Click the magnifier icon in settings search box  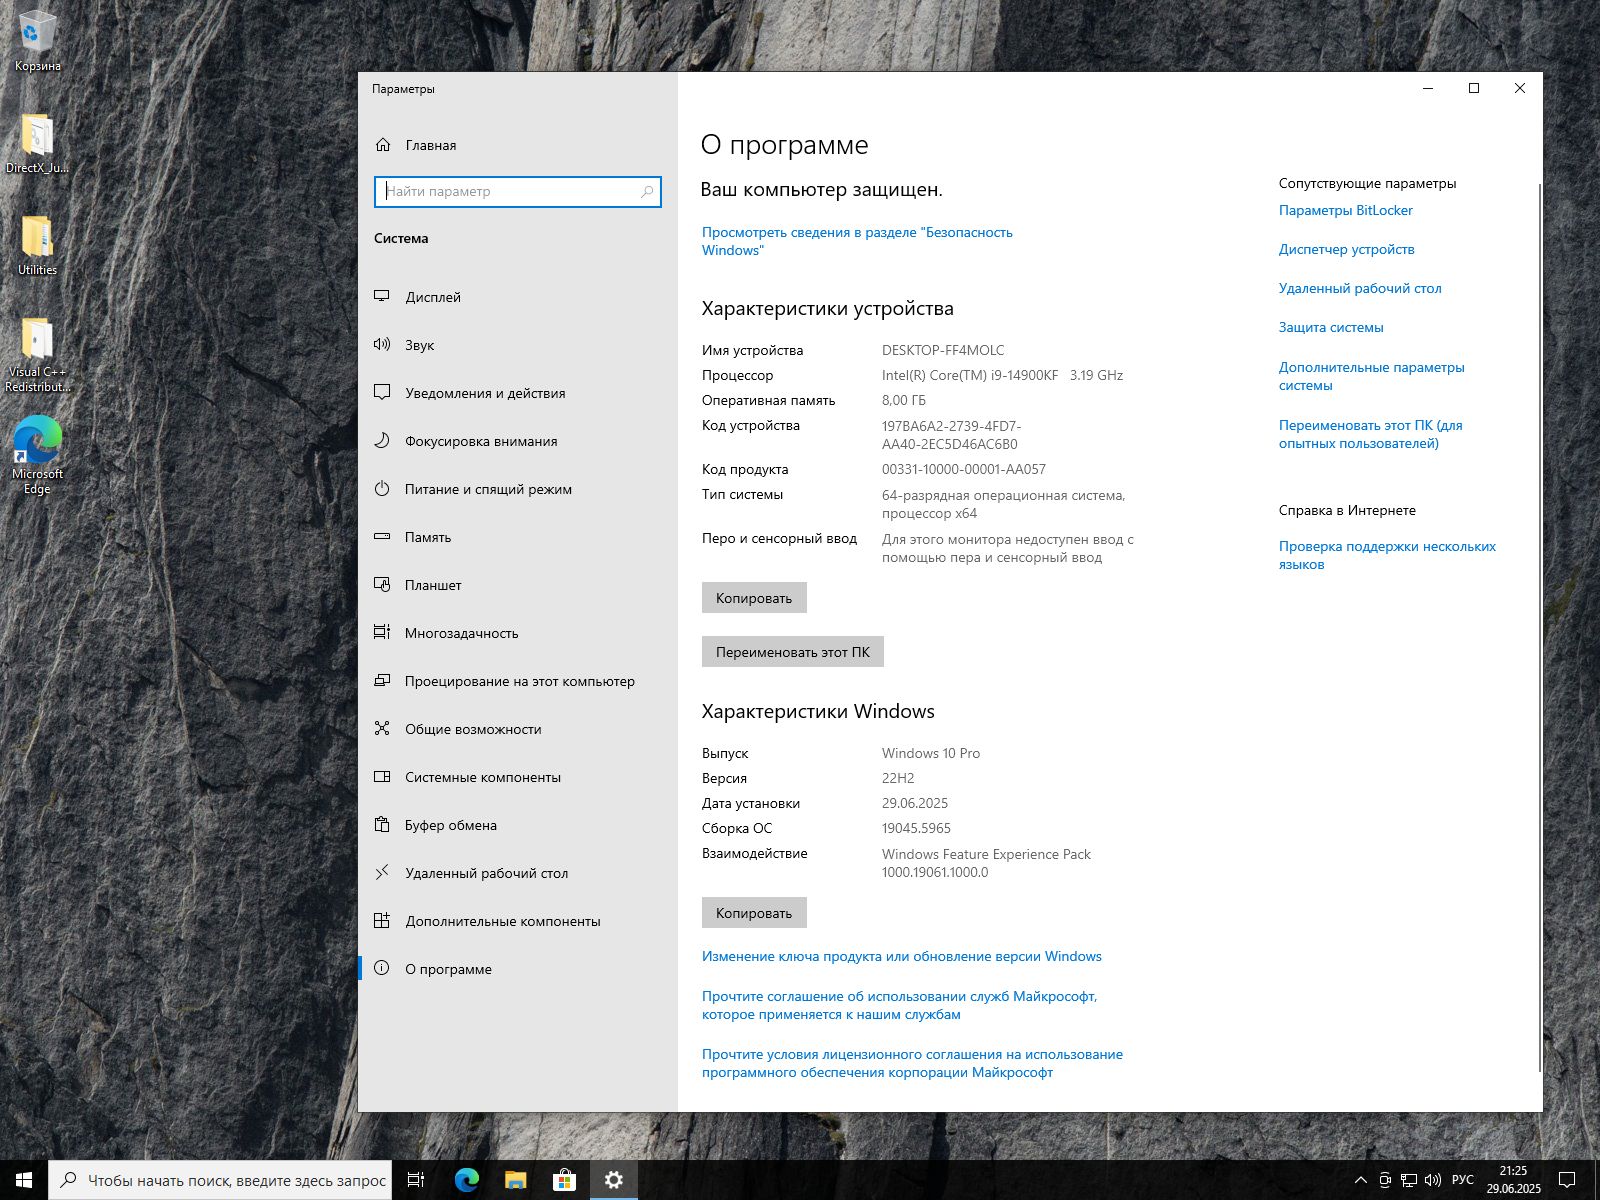click(x=647, y=192)
